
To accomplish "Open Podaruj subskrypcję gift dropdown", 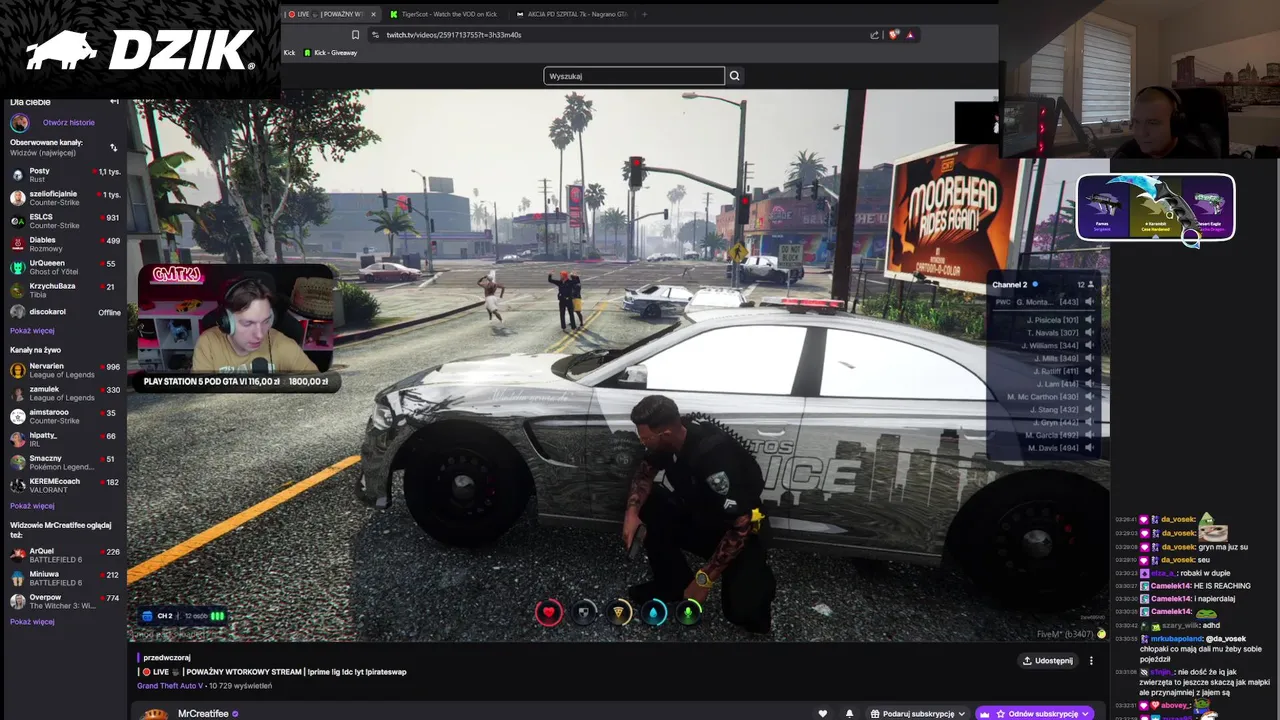I will click(x=918, y=714).
